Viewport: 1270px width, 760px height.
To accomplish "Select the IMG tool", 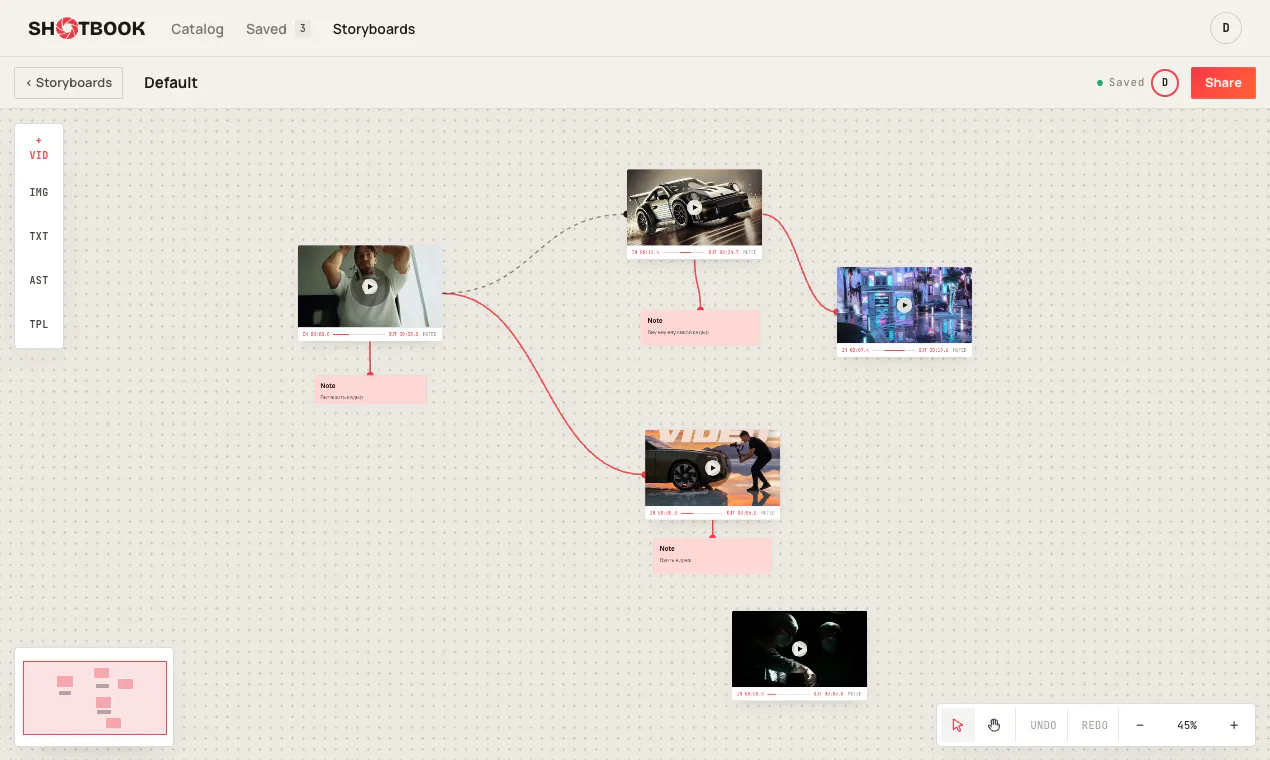I will [39, 192].
